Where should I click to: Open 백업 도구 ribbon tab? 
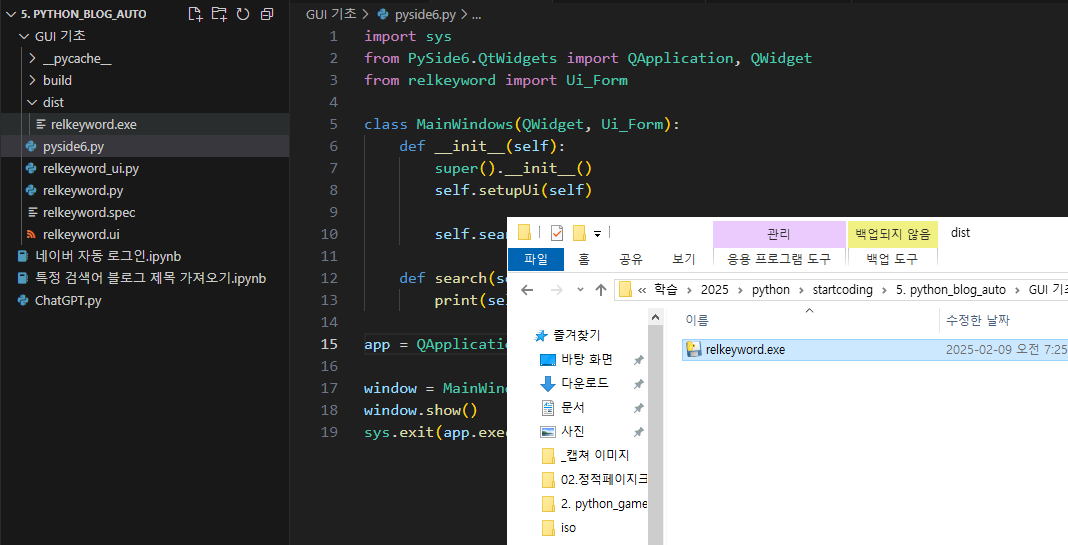892,259
